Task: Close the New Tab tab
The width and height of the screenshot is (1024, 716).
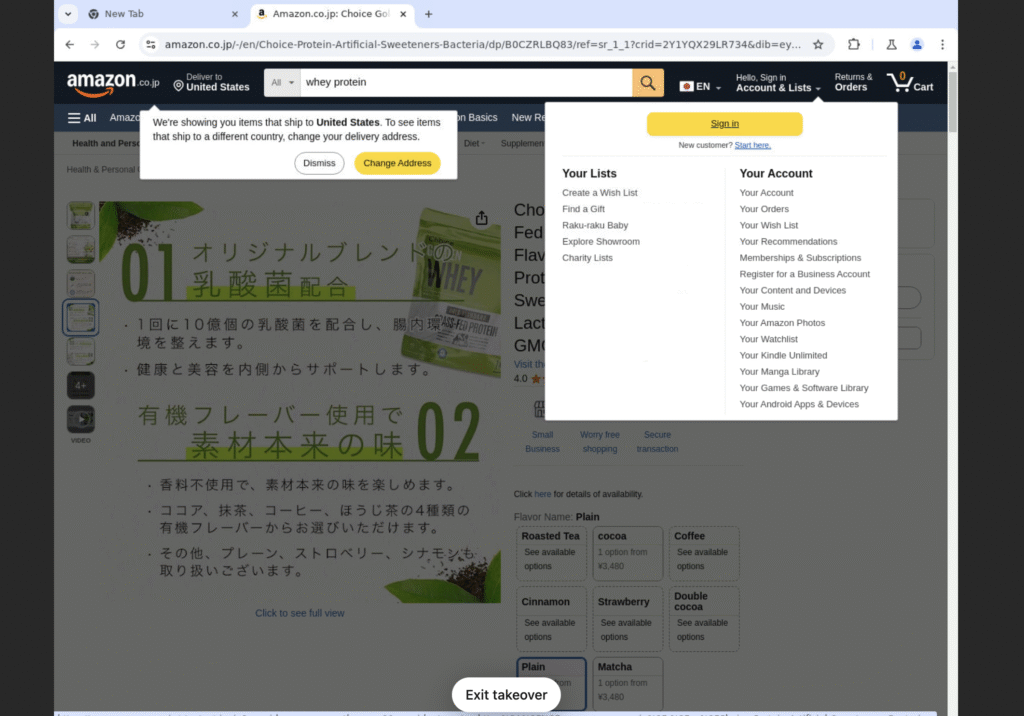Action: pyautogui.click(x=234, y=14)
